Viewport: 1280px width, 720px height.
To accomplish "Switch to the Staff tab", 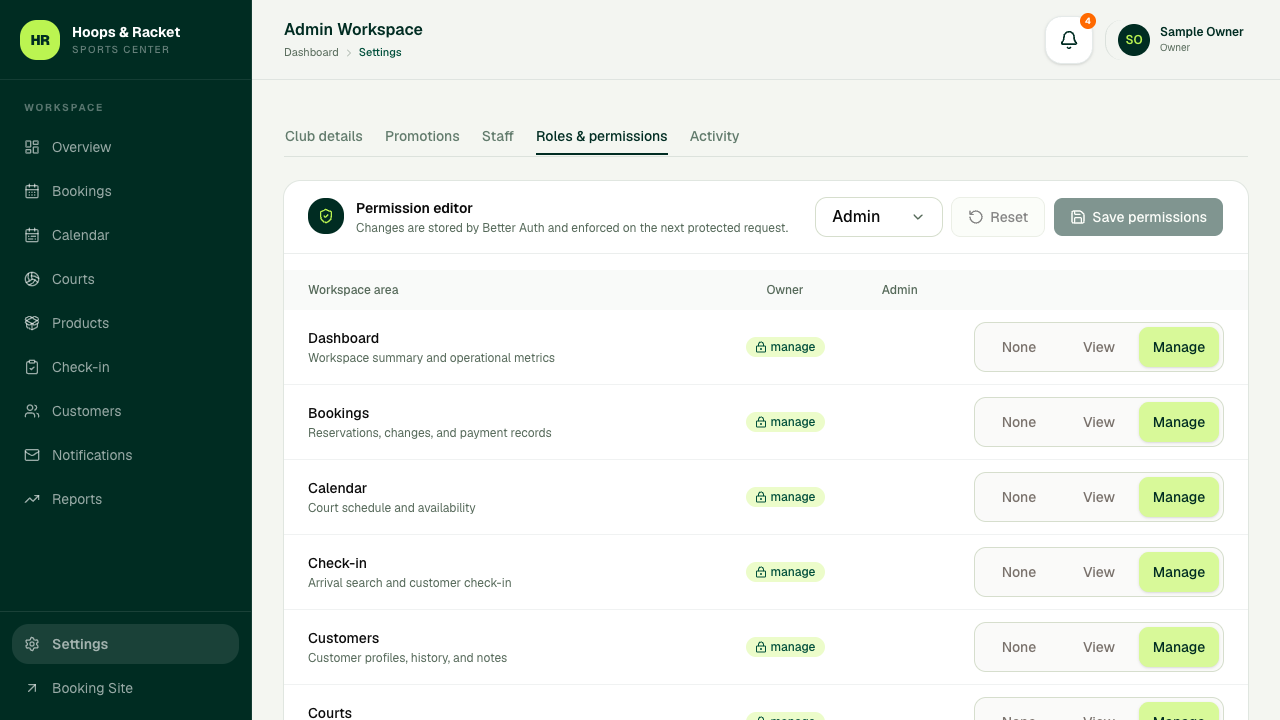I will tap(498, 136).
